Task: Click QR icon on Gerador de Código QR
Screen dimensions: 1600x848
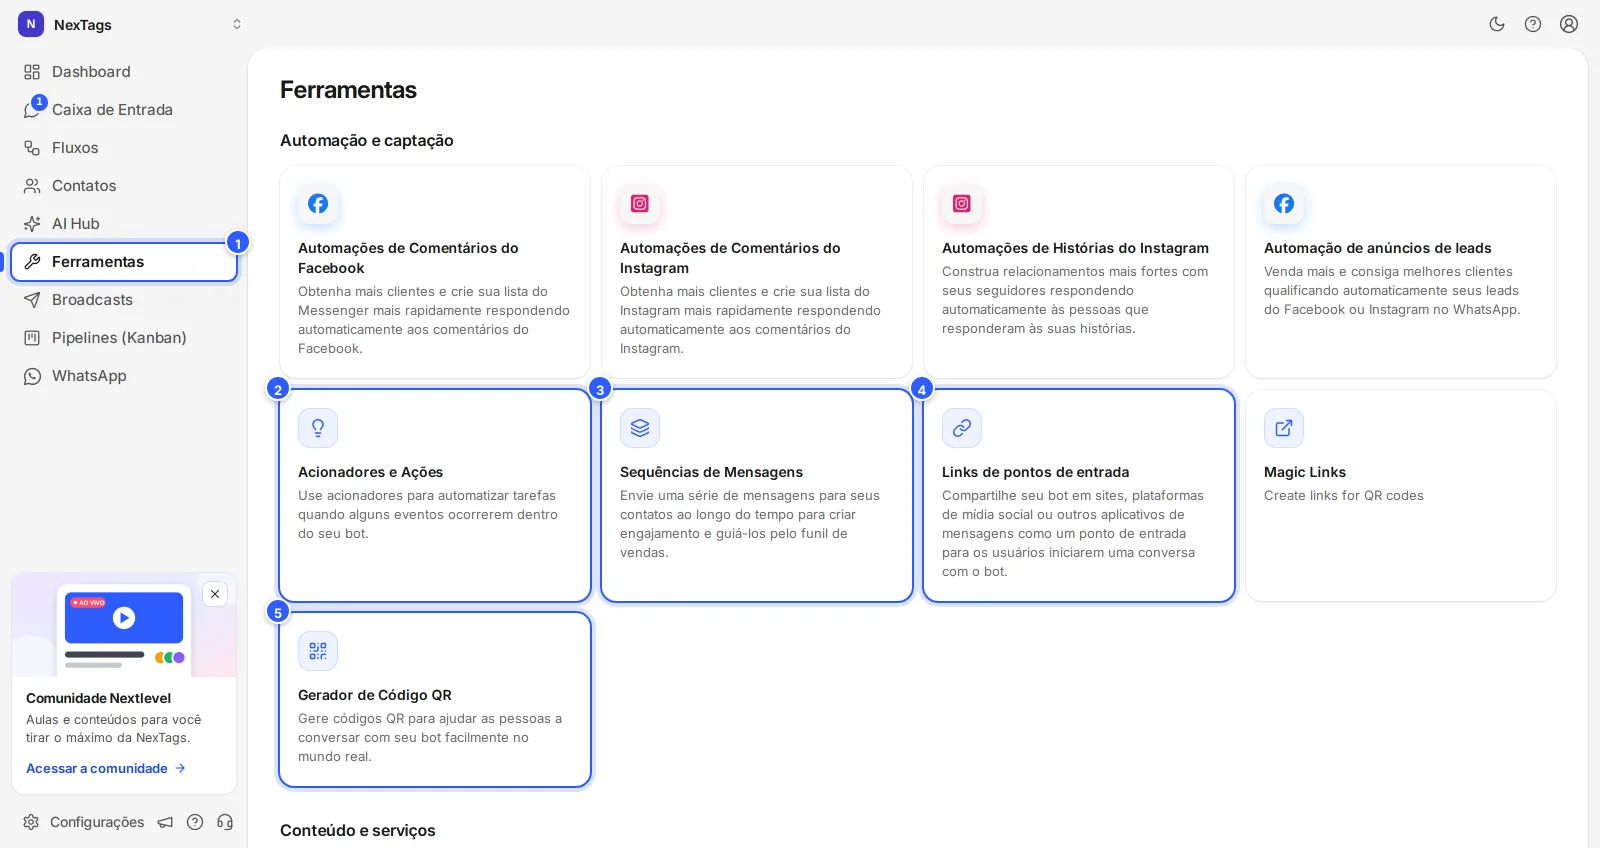Action: [x=318, y=651]
